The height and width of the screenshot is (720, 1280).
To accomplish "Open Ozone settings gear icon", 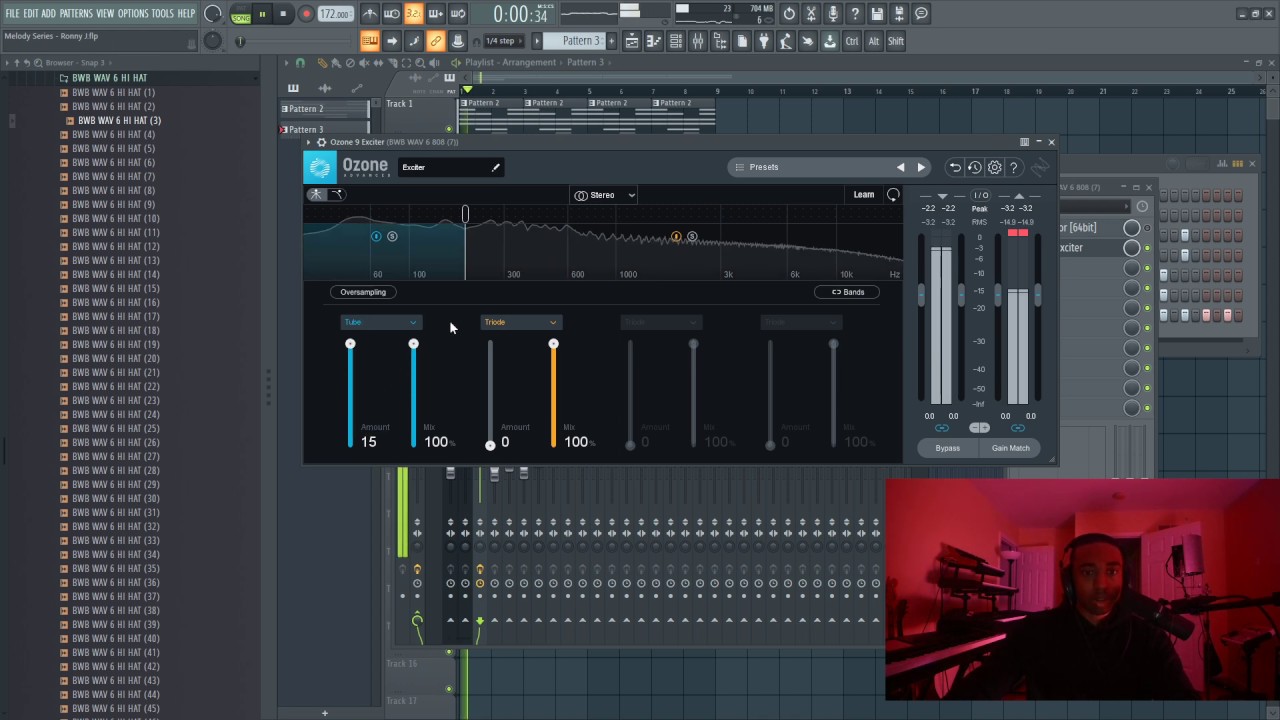I will (x=994, y=168).
